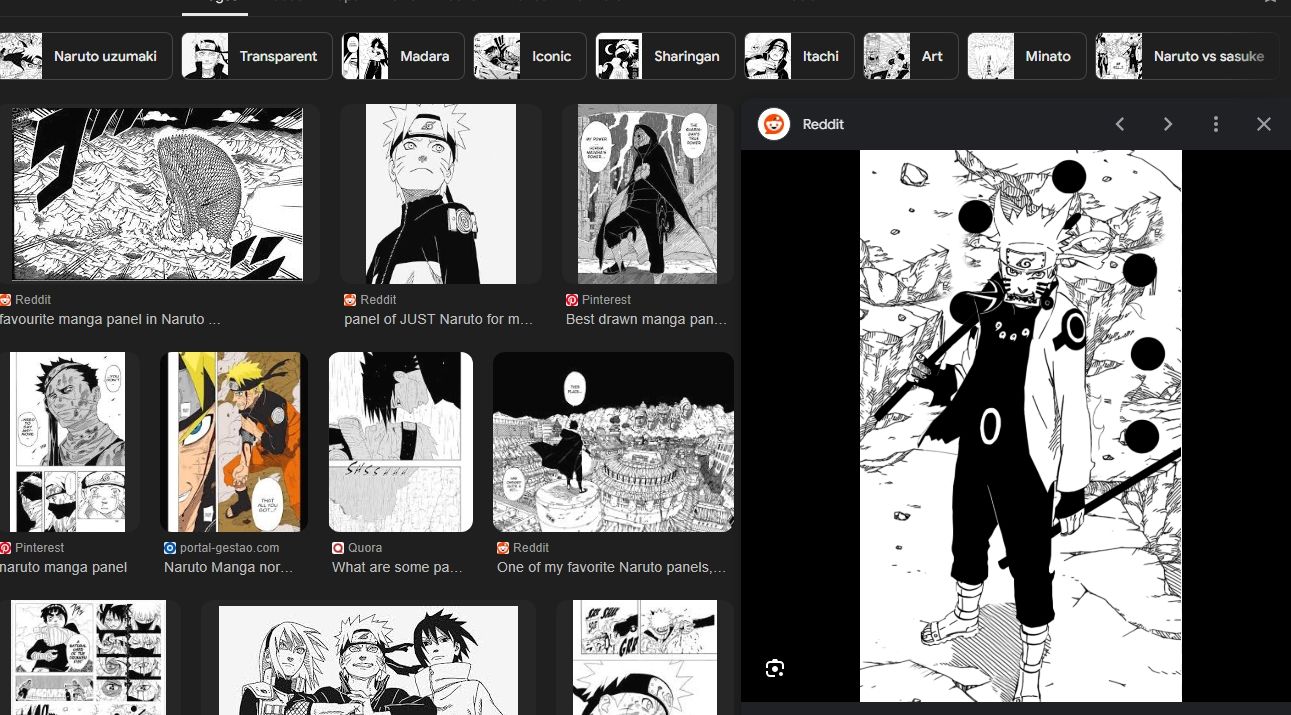Image resolution: width=1291 pixels, height=715 pixels.
Task: Open the cut-off manga page thumbnail beside the trio
Action: pyautogui.click(x=646, y=657)
